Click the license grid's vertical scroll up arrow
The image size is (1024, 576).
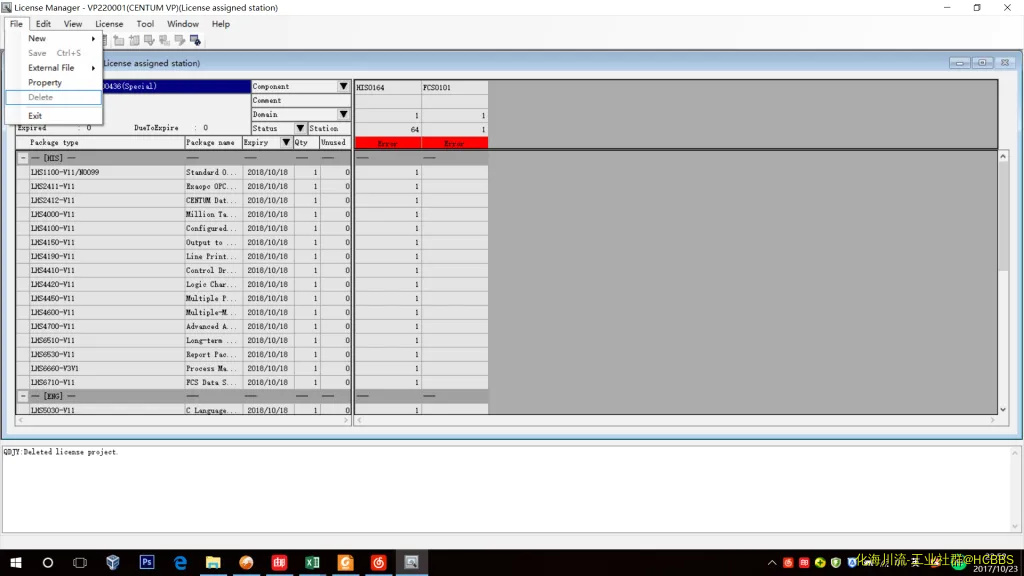point(1003,157)
